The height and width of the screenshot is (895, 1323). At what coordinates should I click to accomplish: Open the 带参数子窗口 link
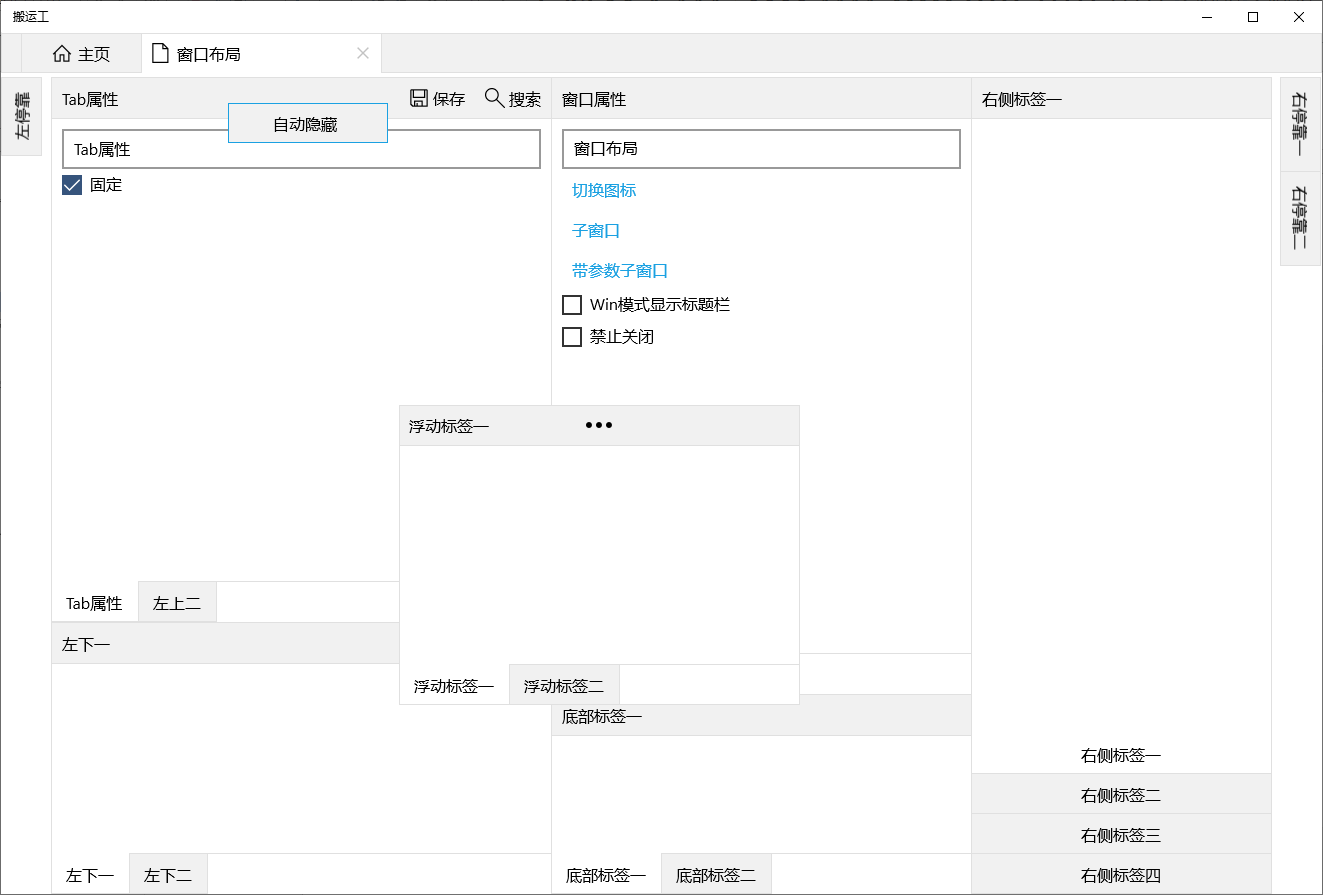pyautogui.click(x=620, y=270)
